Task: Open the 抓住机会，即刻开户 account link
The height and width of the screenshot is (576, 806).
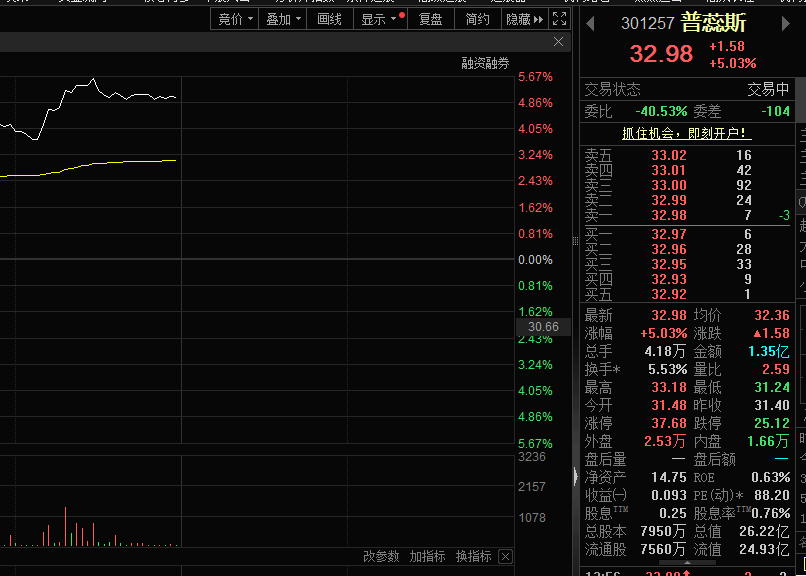Action: (x=687, y=134)
